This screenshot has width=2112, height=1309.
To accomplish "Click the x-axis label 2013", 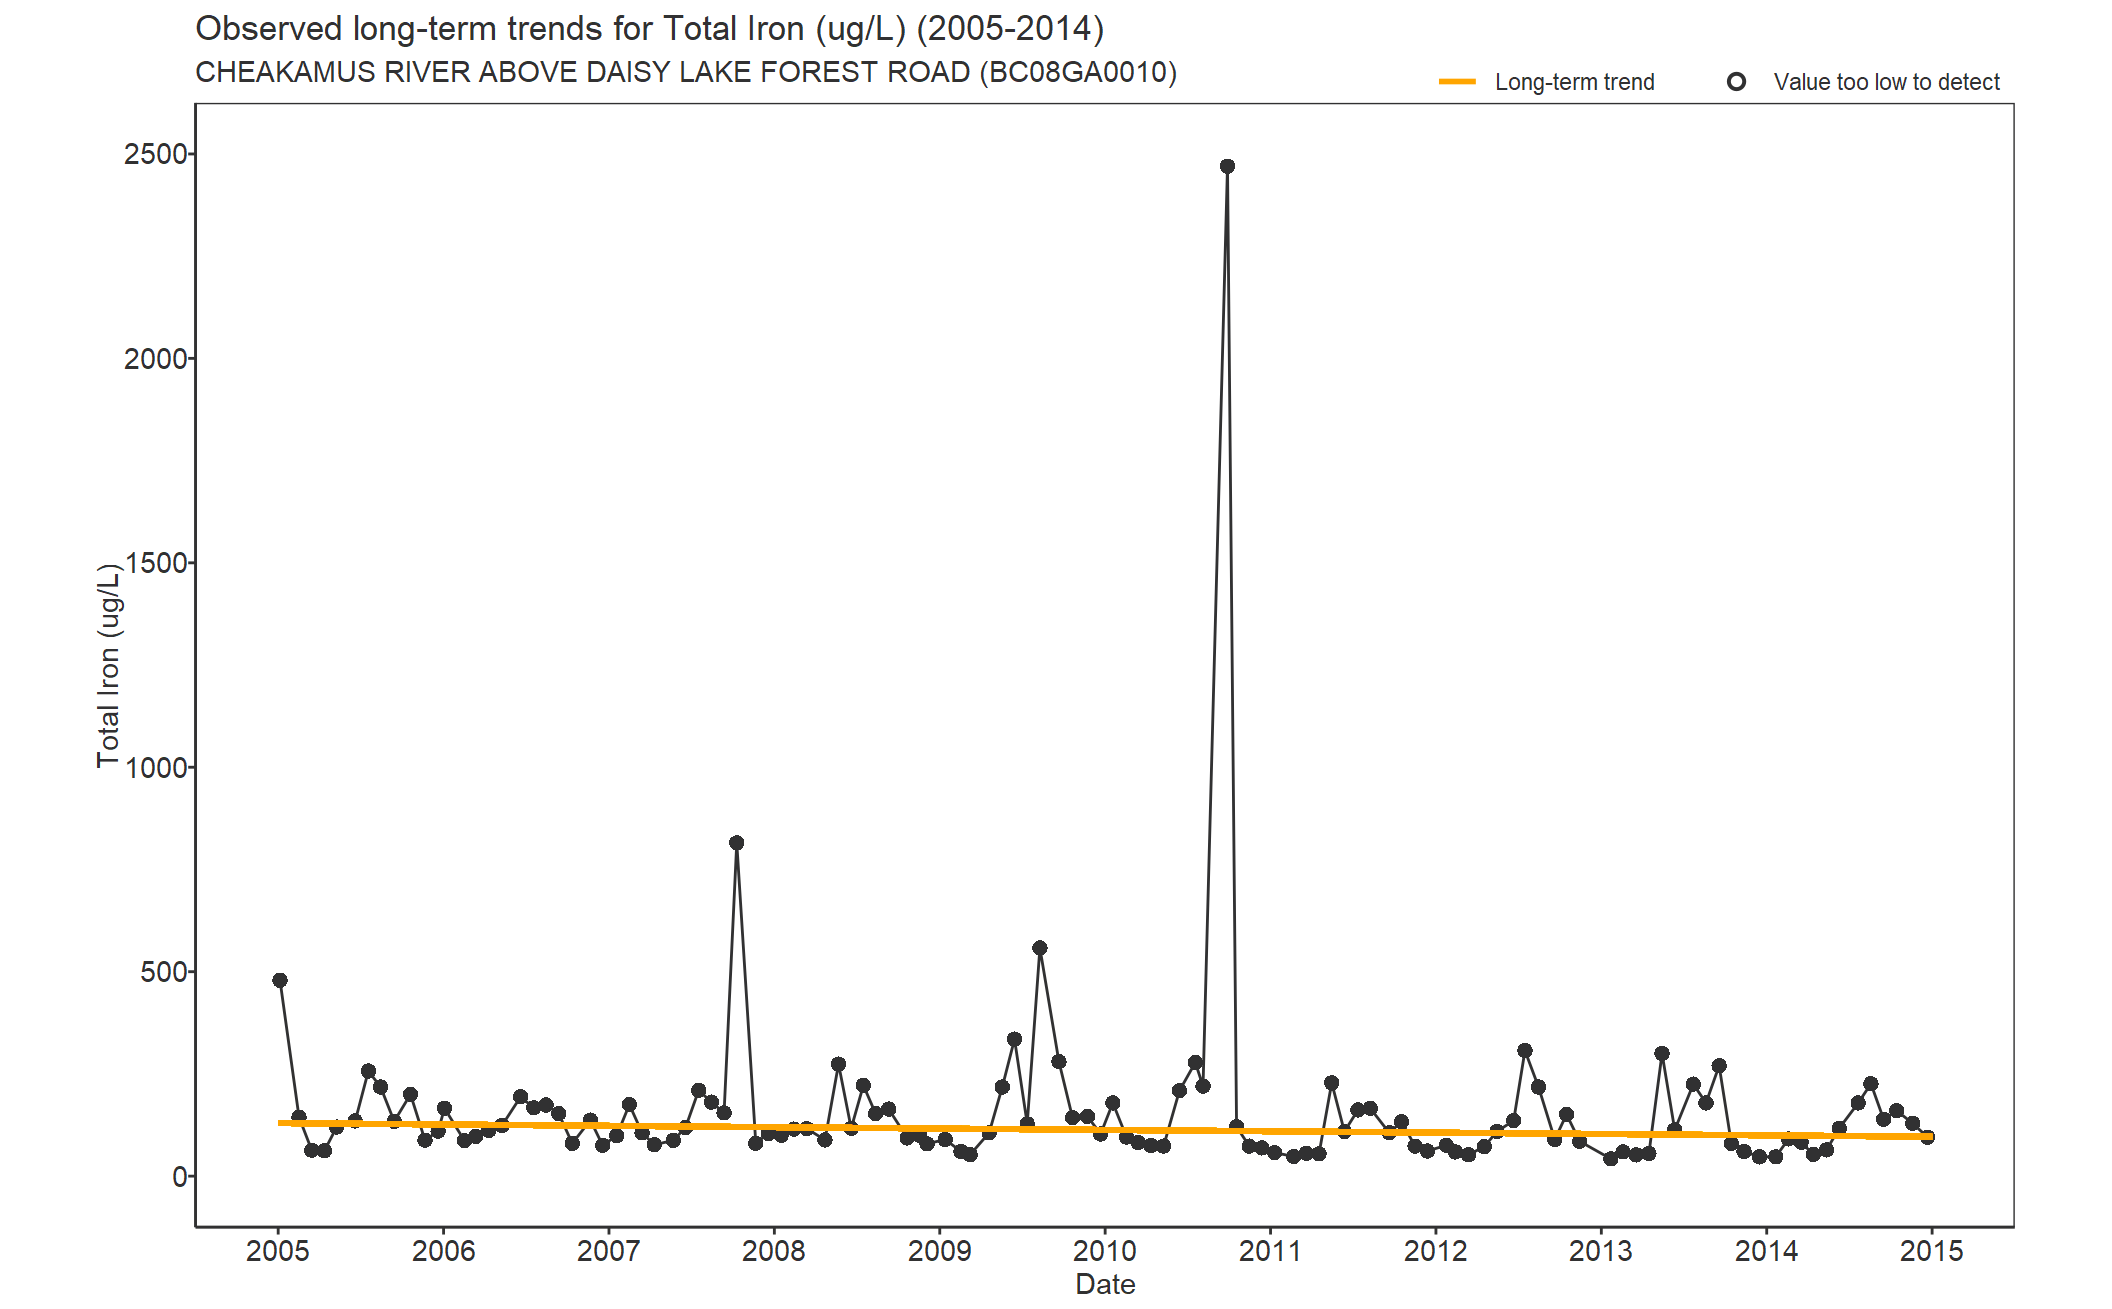I will pyautogui.click(x=1601, y=1251).
